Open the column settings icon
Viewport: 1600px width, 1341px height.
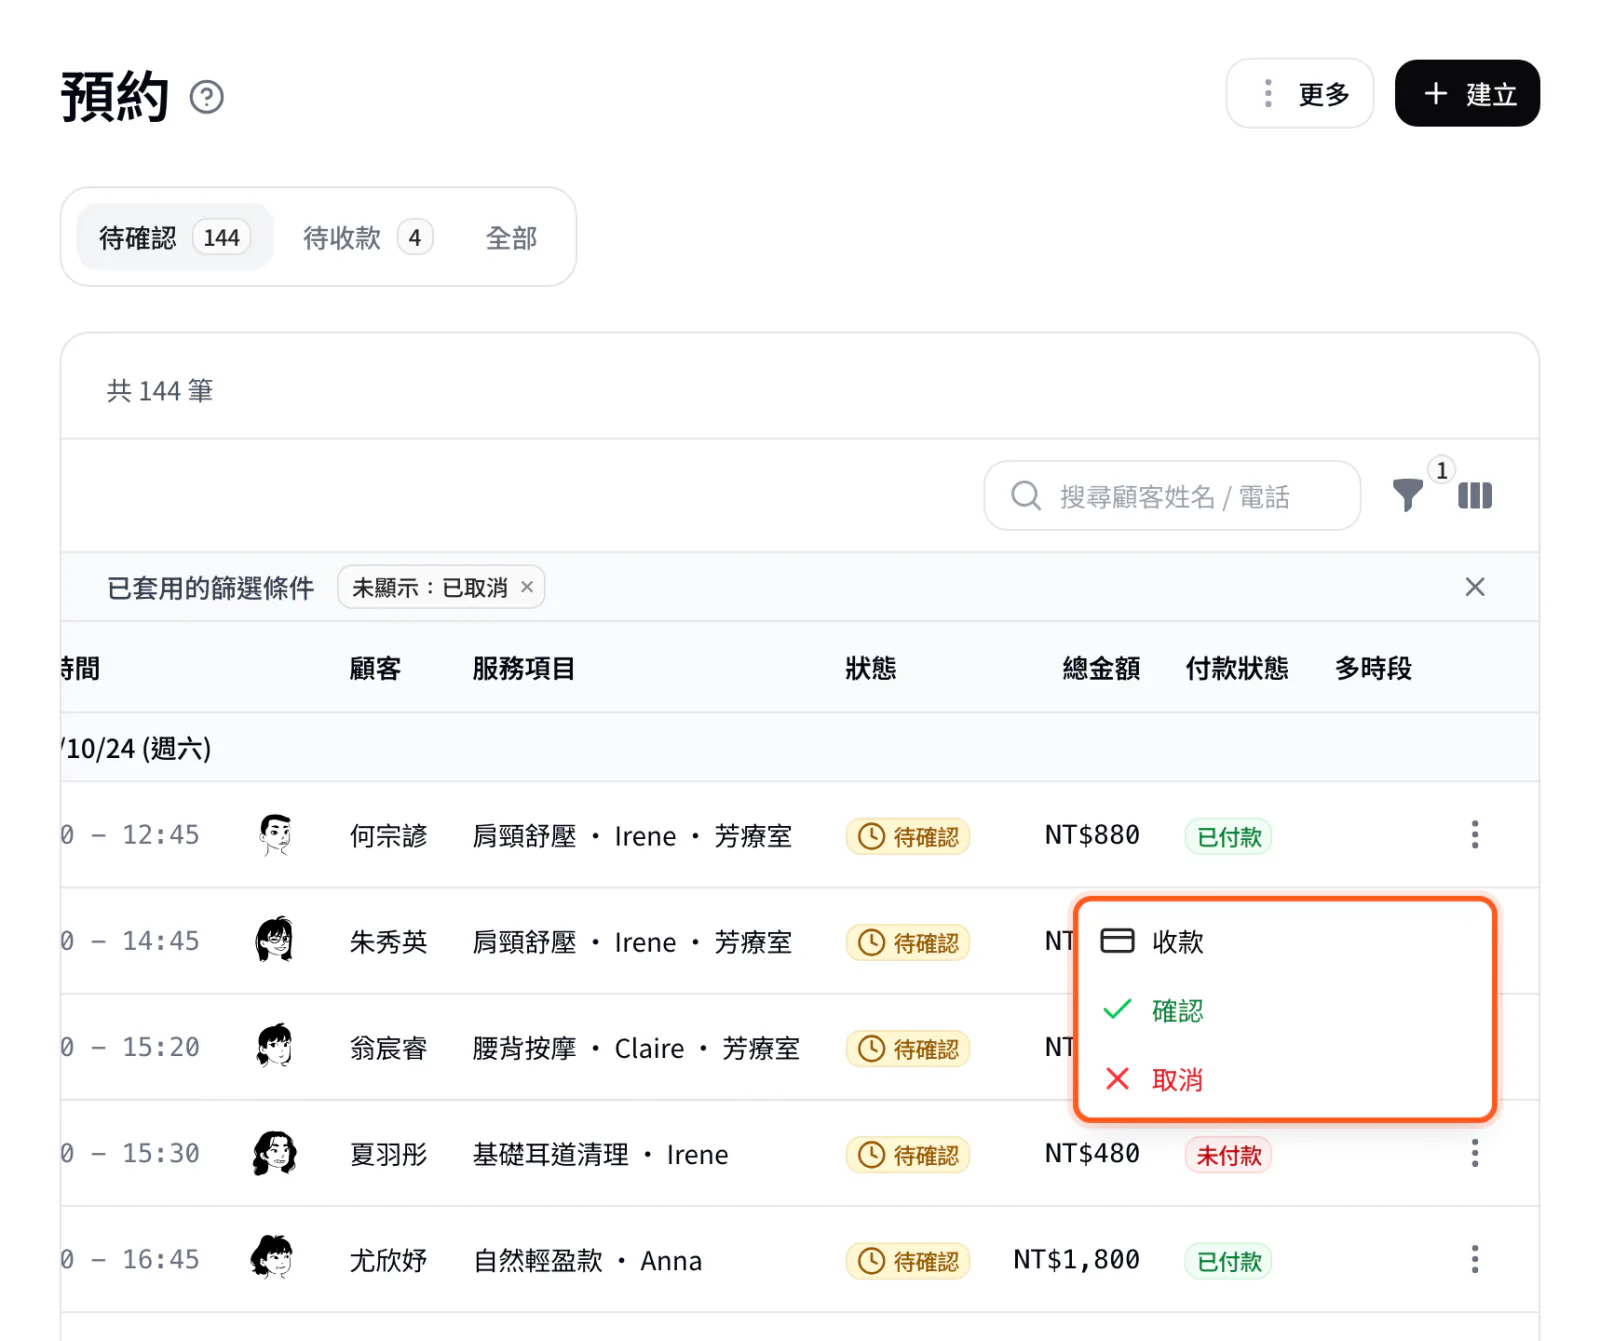(1474, 495)
